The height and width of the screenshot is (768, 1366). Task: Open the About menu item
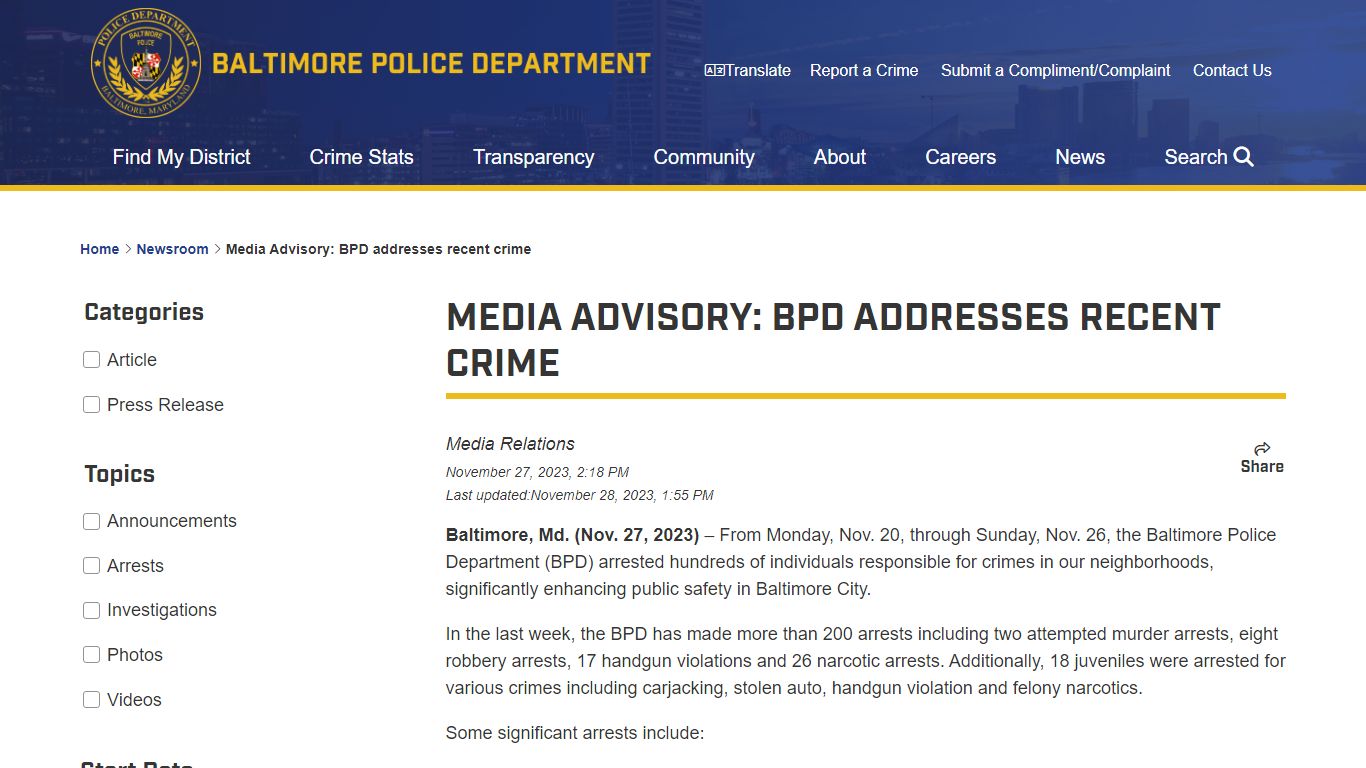(x=840, y=157)
